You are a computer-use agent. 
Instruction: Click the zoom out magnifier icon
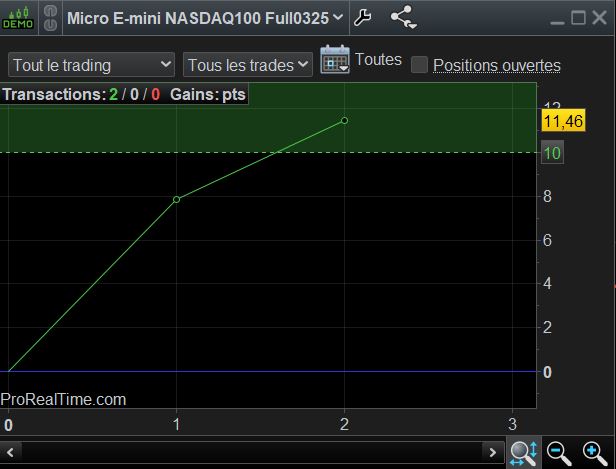click(559, 453)
